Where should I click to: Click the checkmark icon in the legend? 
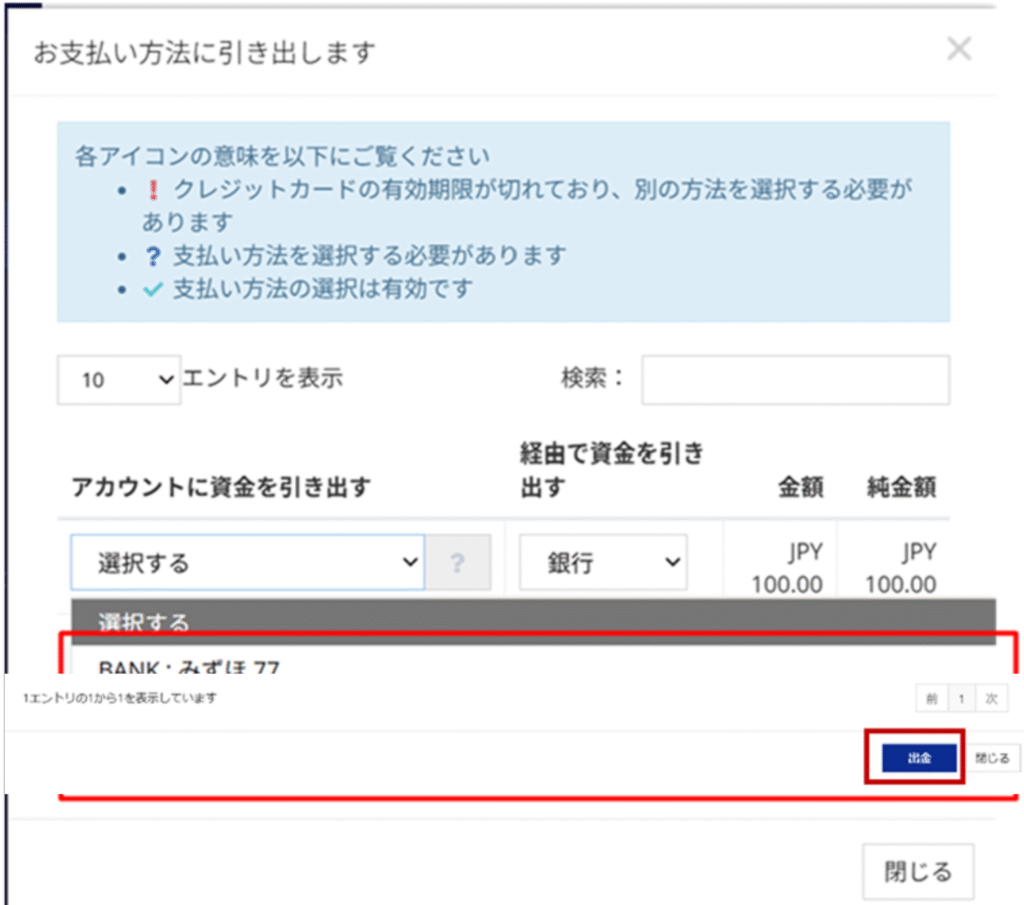point(153,290)
